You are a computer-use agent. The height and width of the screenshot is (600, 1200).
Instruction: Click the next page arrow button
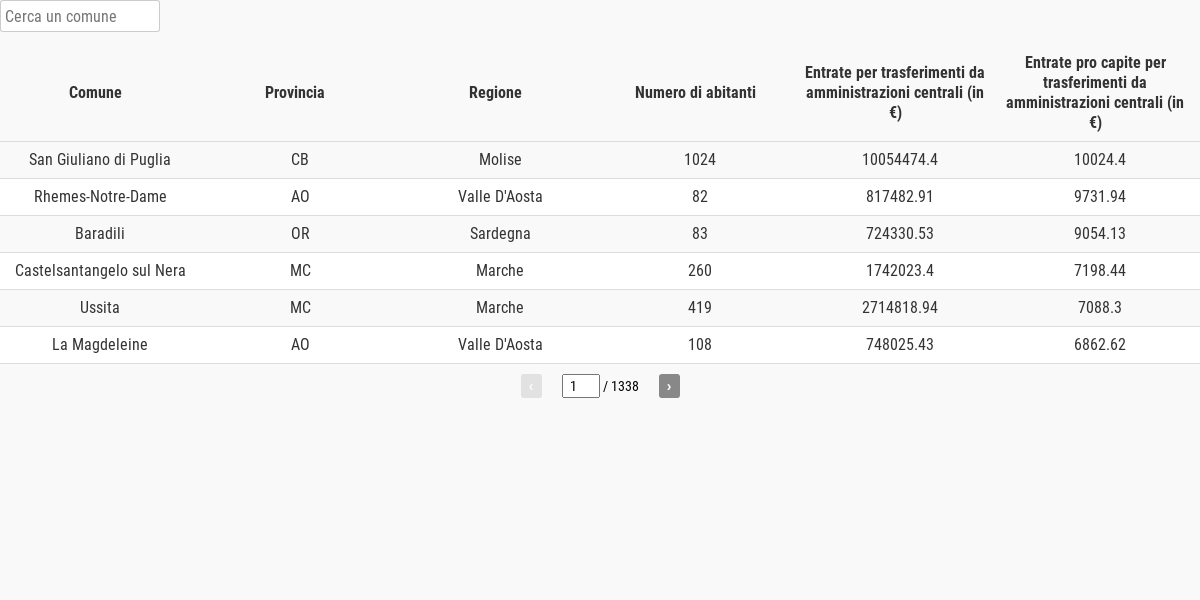[x=669, y=386]
